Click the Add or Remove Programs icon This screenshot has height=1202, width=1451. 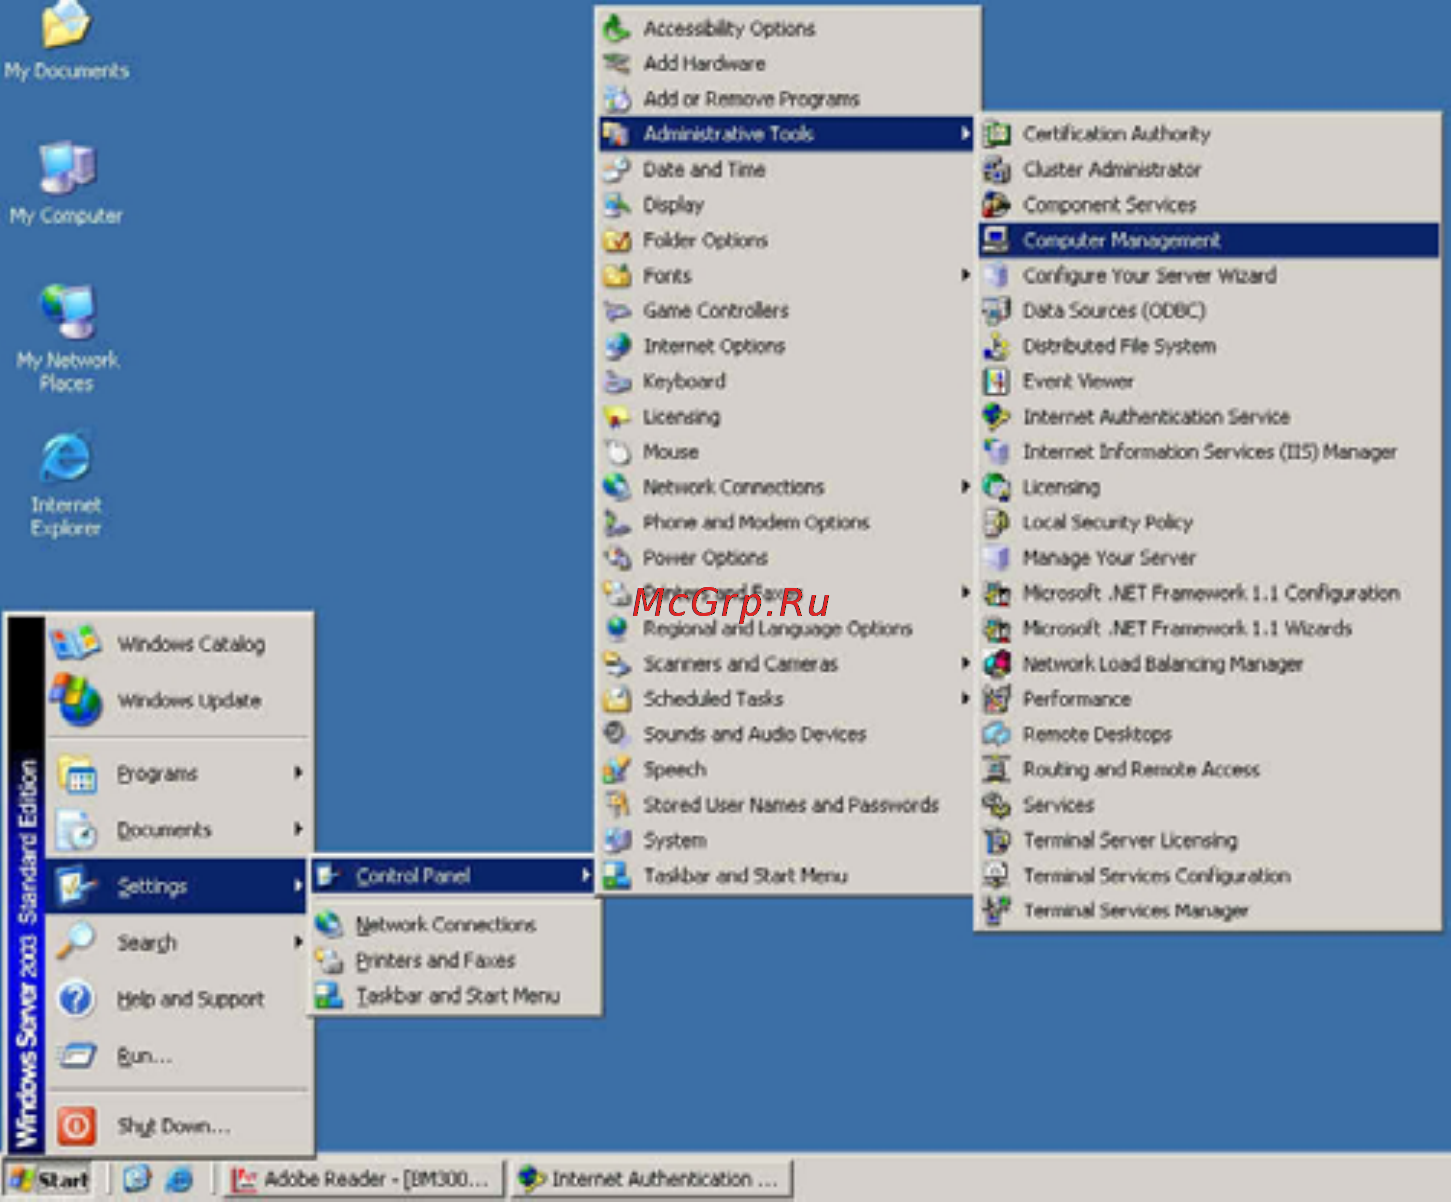617,98
